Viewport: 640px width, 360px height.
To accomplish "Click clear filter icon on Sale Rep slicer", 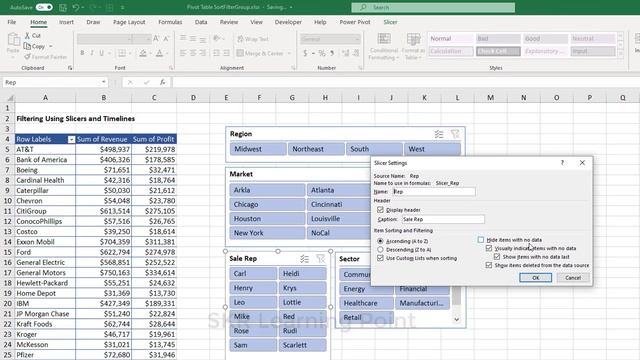I will (x=320, y=258).
